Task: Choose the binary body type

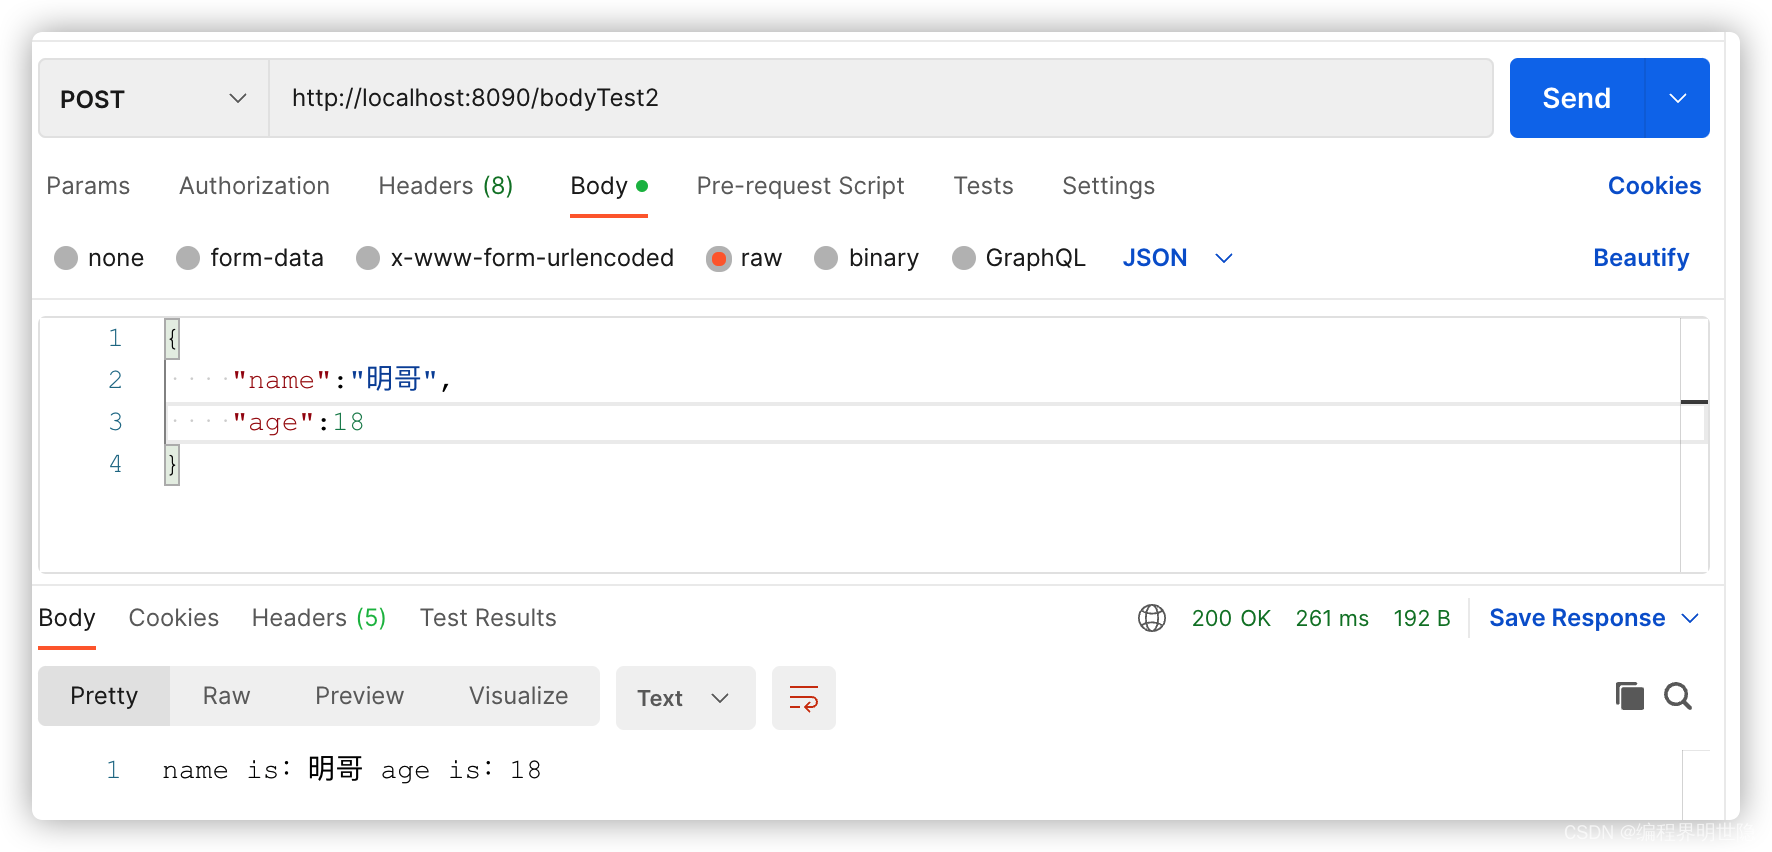Action: pos(826,259)
